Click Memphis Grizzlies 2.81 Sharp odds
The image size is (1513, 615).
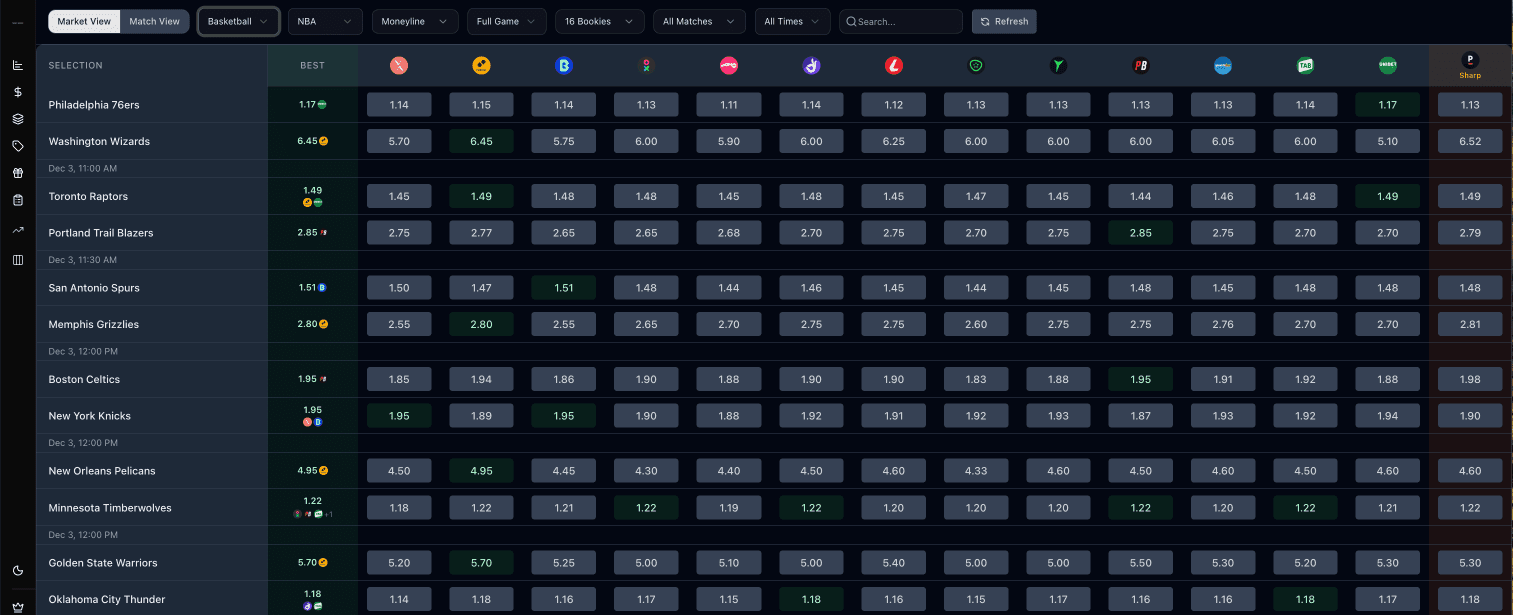tap(1470, 324)
